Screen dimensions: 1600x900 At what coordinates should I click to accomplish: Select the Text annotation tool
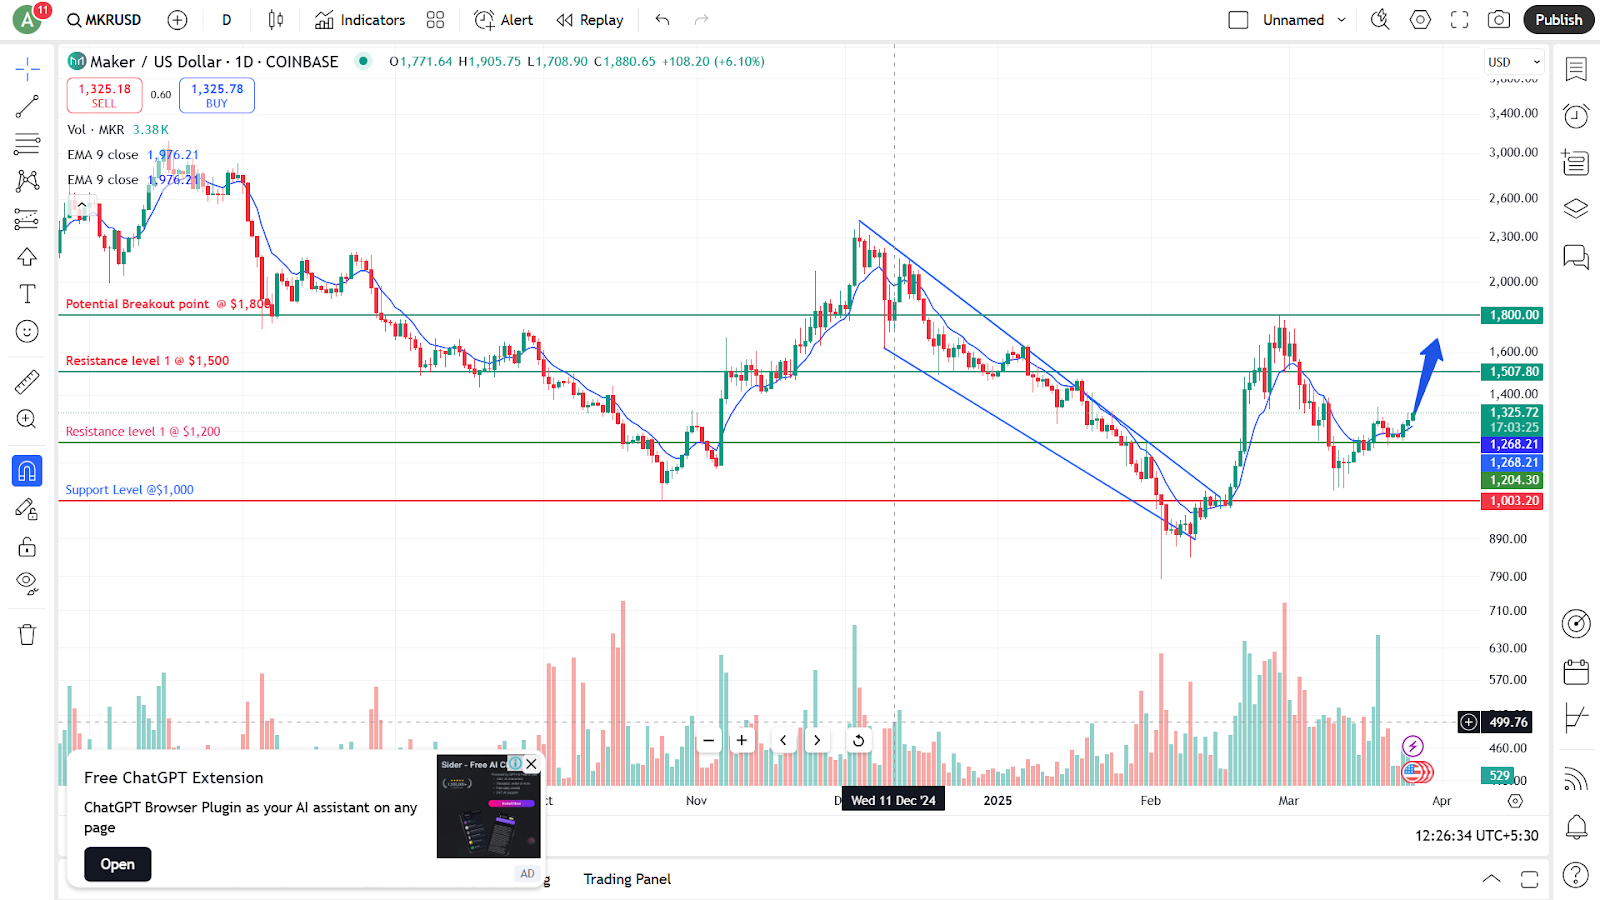[x=27, y=294]
